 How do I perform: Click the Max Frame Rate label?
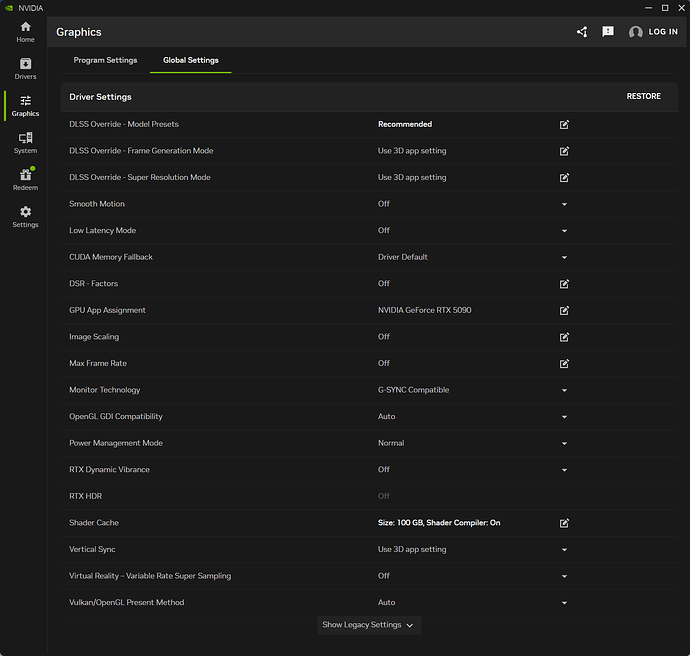tap(98, 363)
